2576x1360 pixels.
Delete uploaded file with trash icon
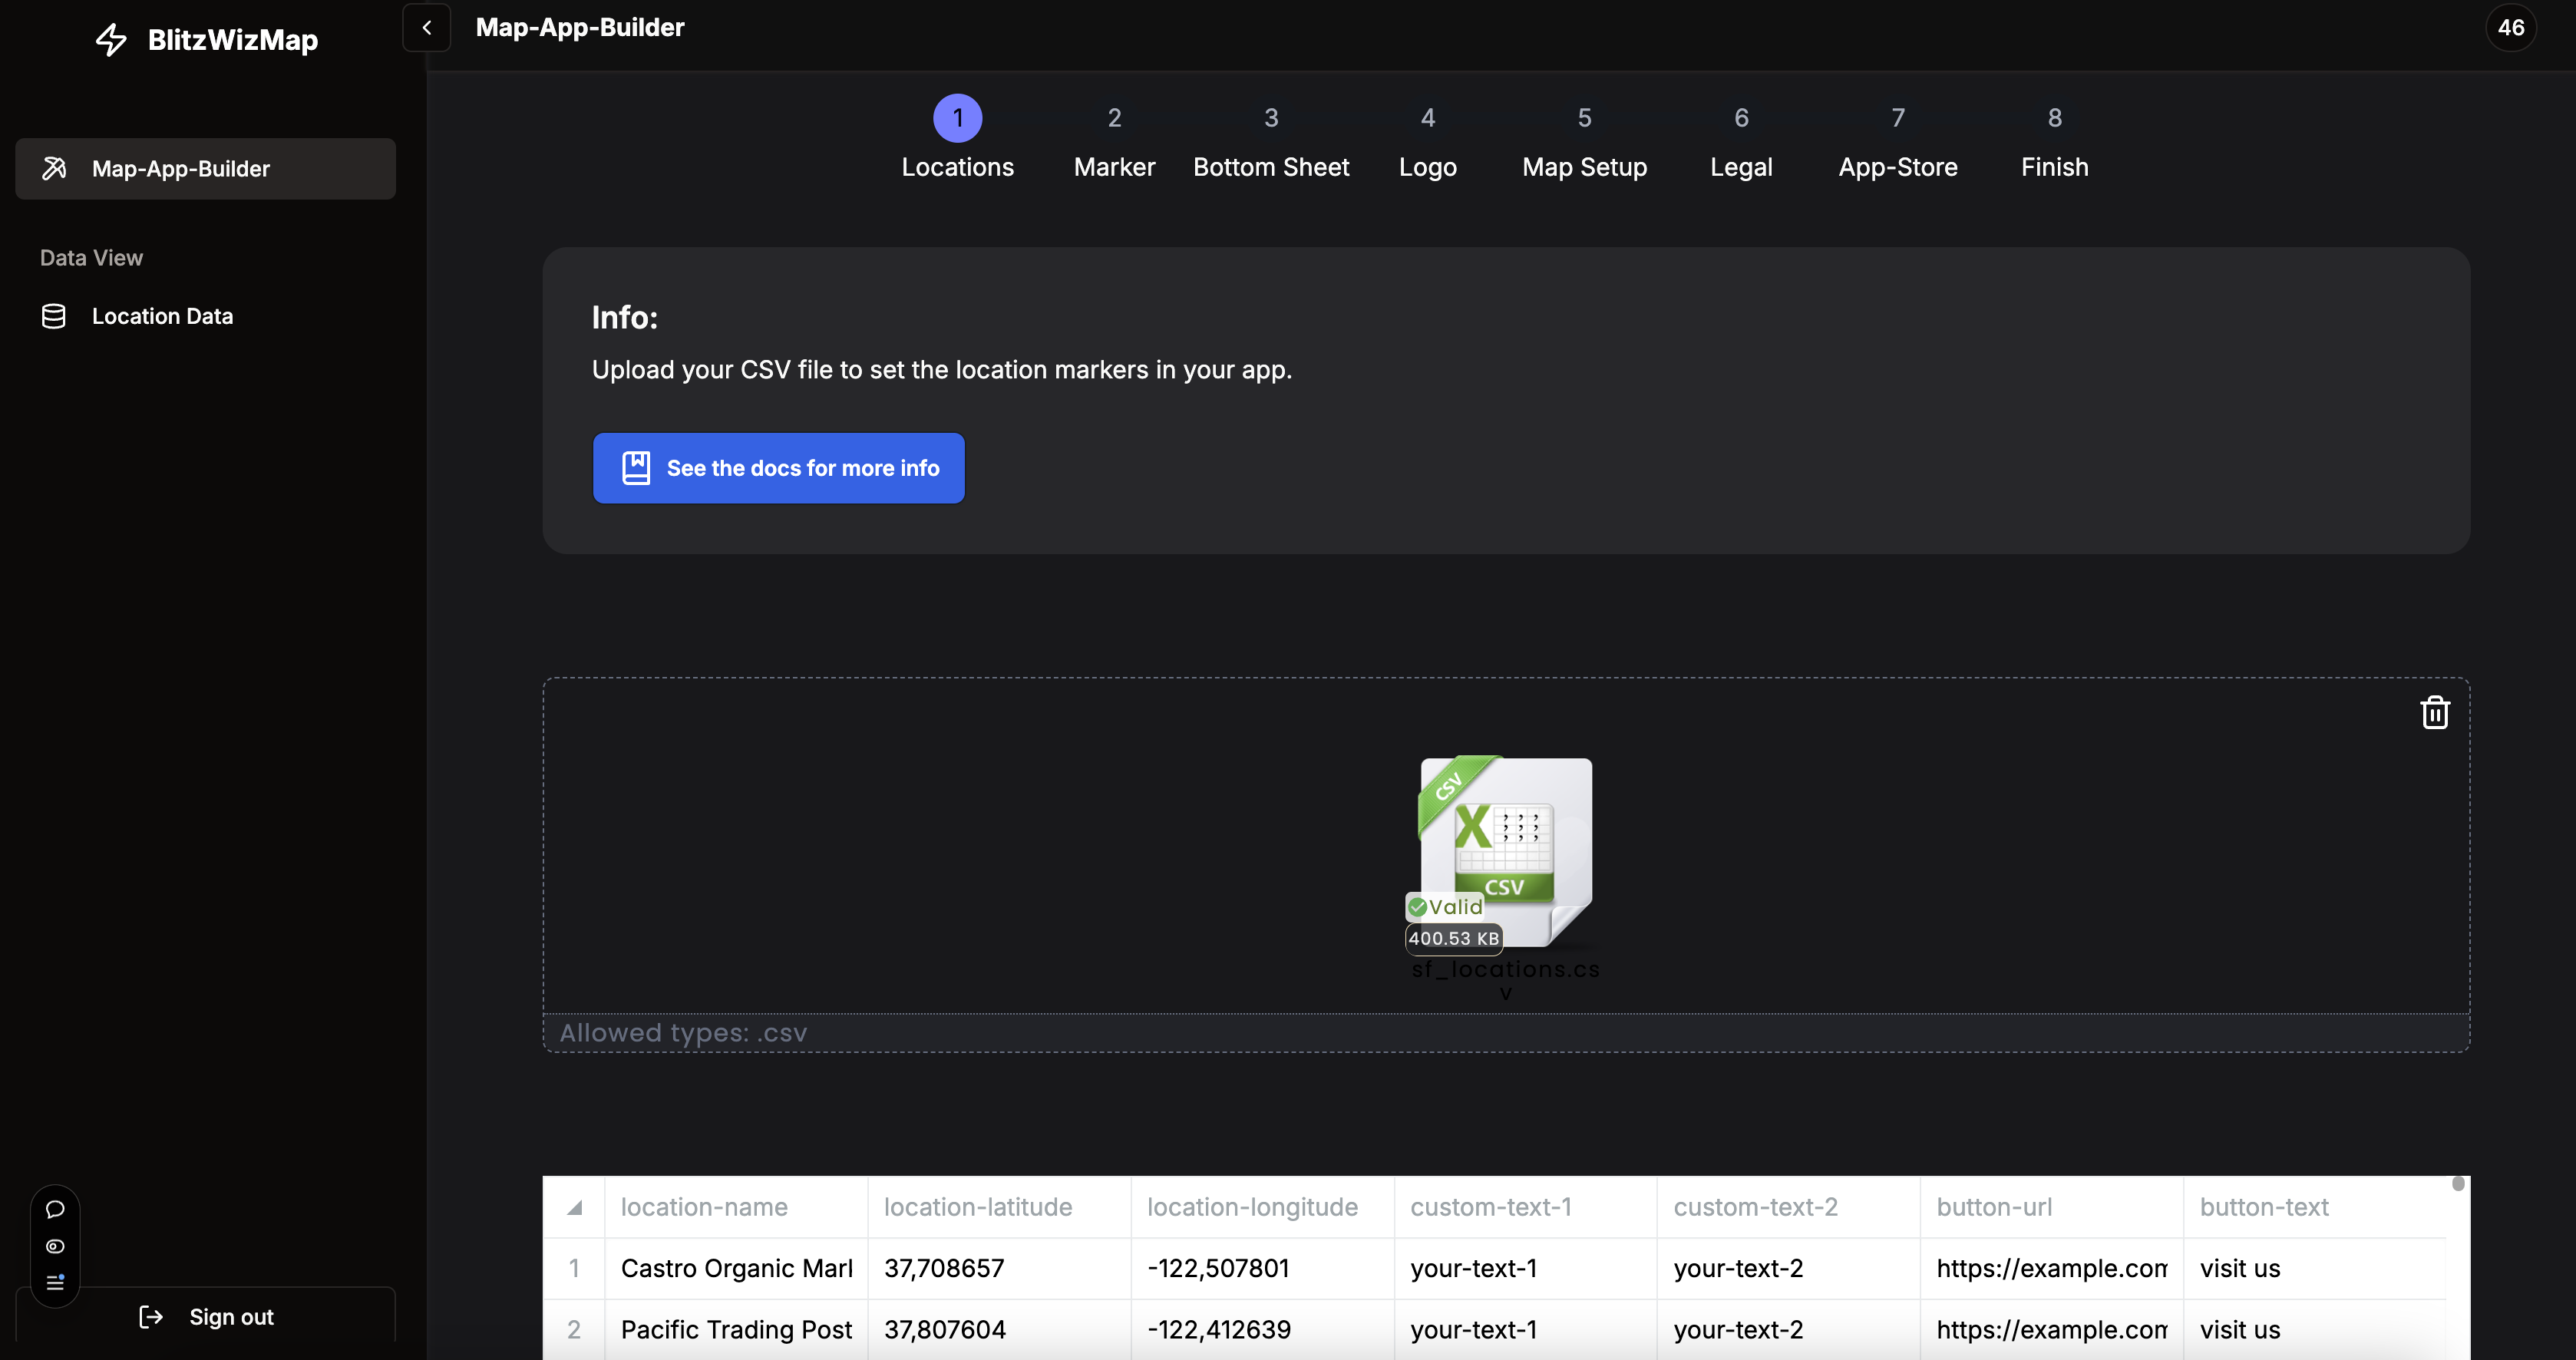click(x=2434, y=713)
